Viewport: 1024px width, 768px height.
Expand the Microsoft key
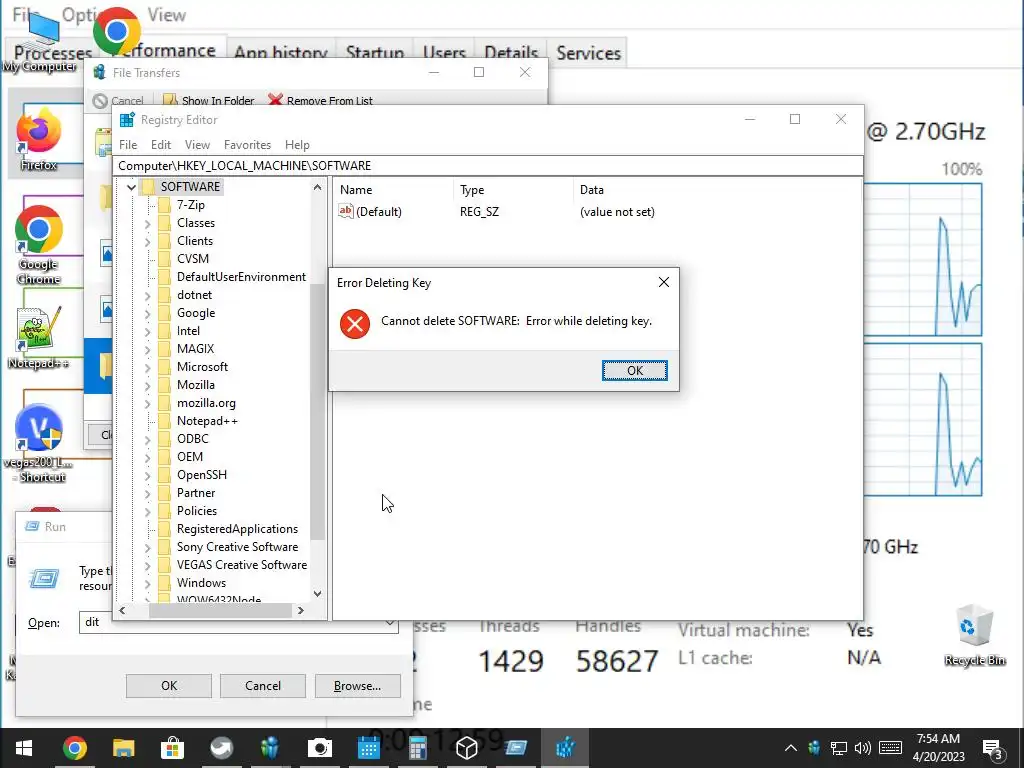tap(148, 368)
